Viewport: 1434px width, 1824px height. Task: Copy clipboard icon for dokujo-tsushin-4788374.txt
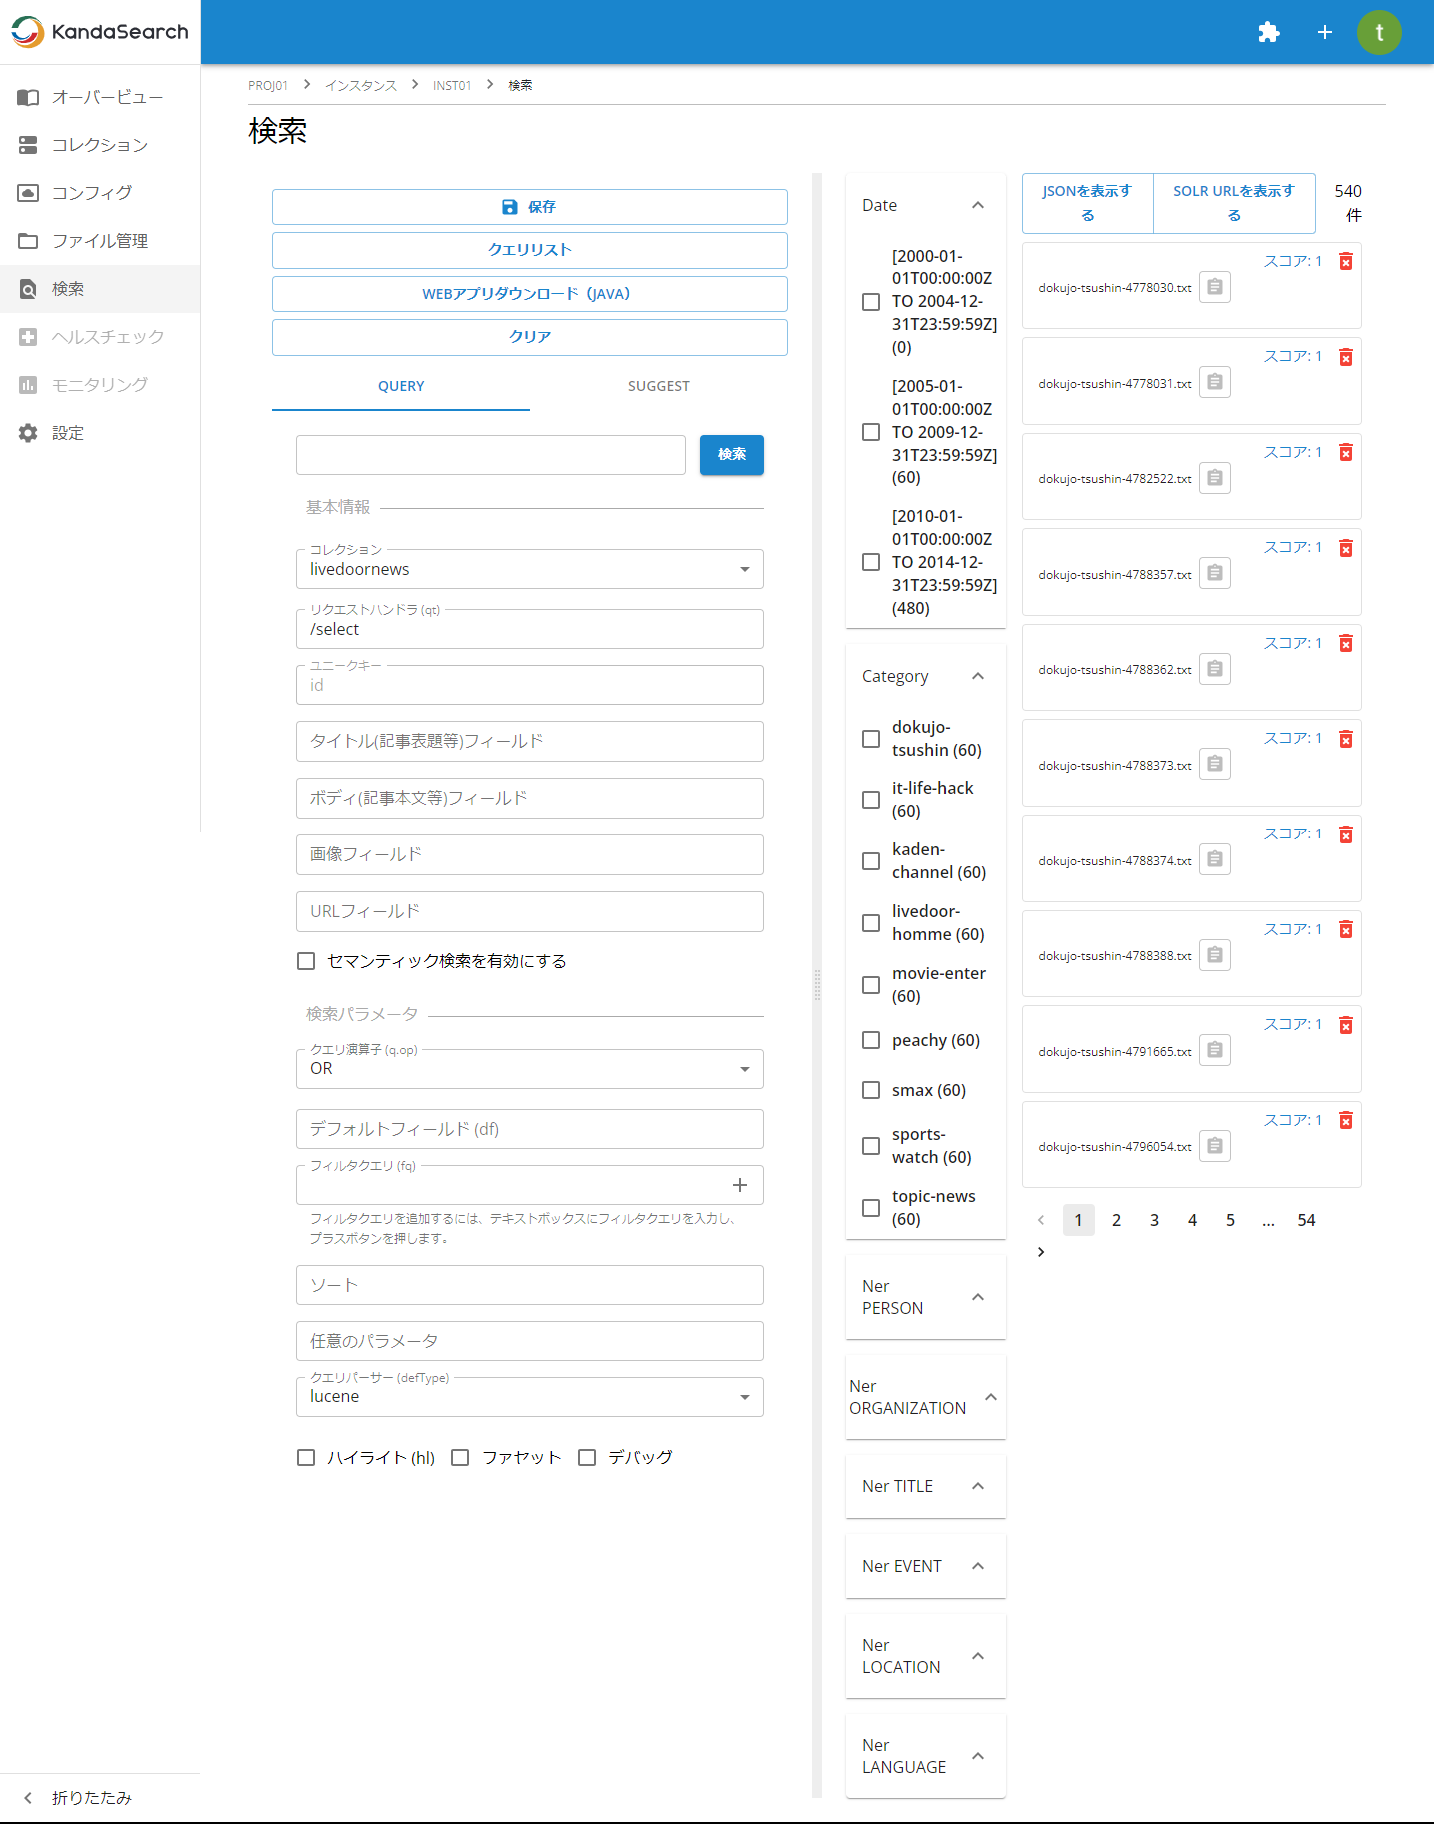(1215, 859)
